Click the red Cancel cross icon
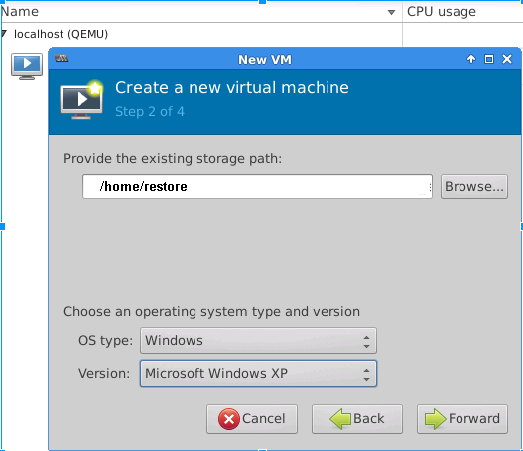Screen dimensions: 523x451 point(228,419)
